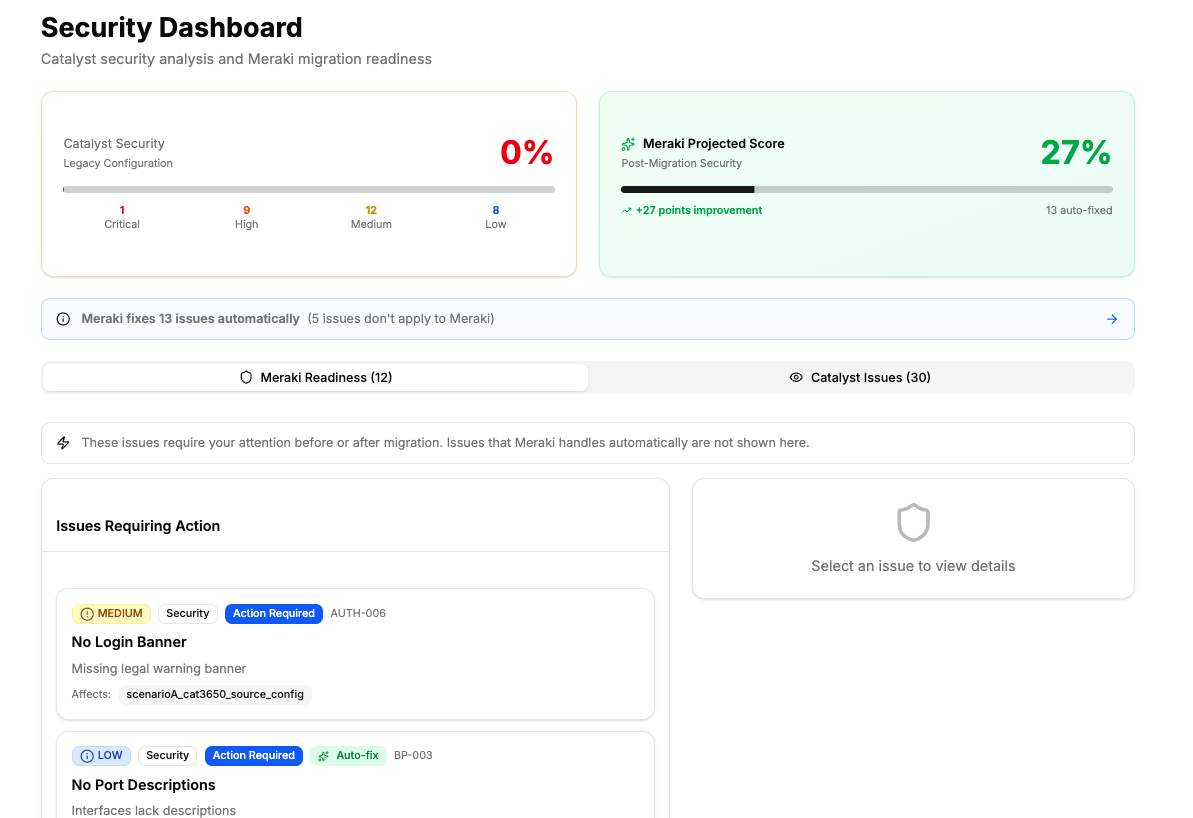The width and height of the screenshot is (1193, 818).
Task: Select the Action Required badge on AUTH-006
Action: click(x=274, y=614)
